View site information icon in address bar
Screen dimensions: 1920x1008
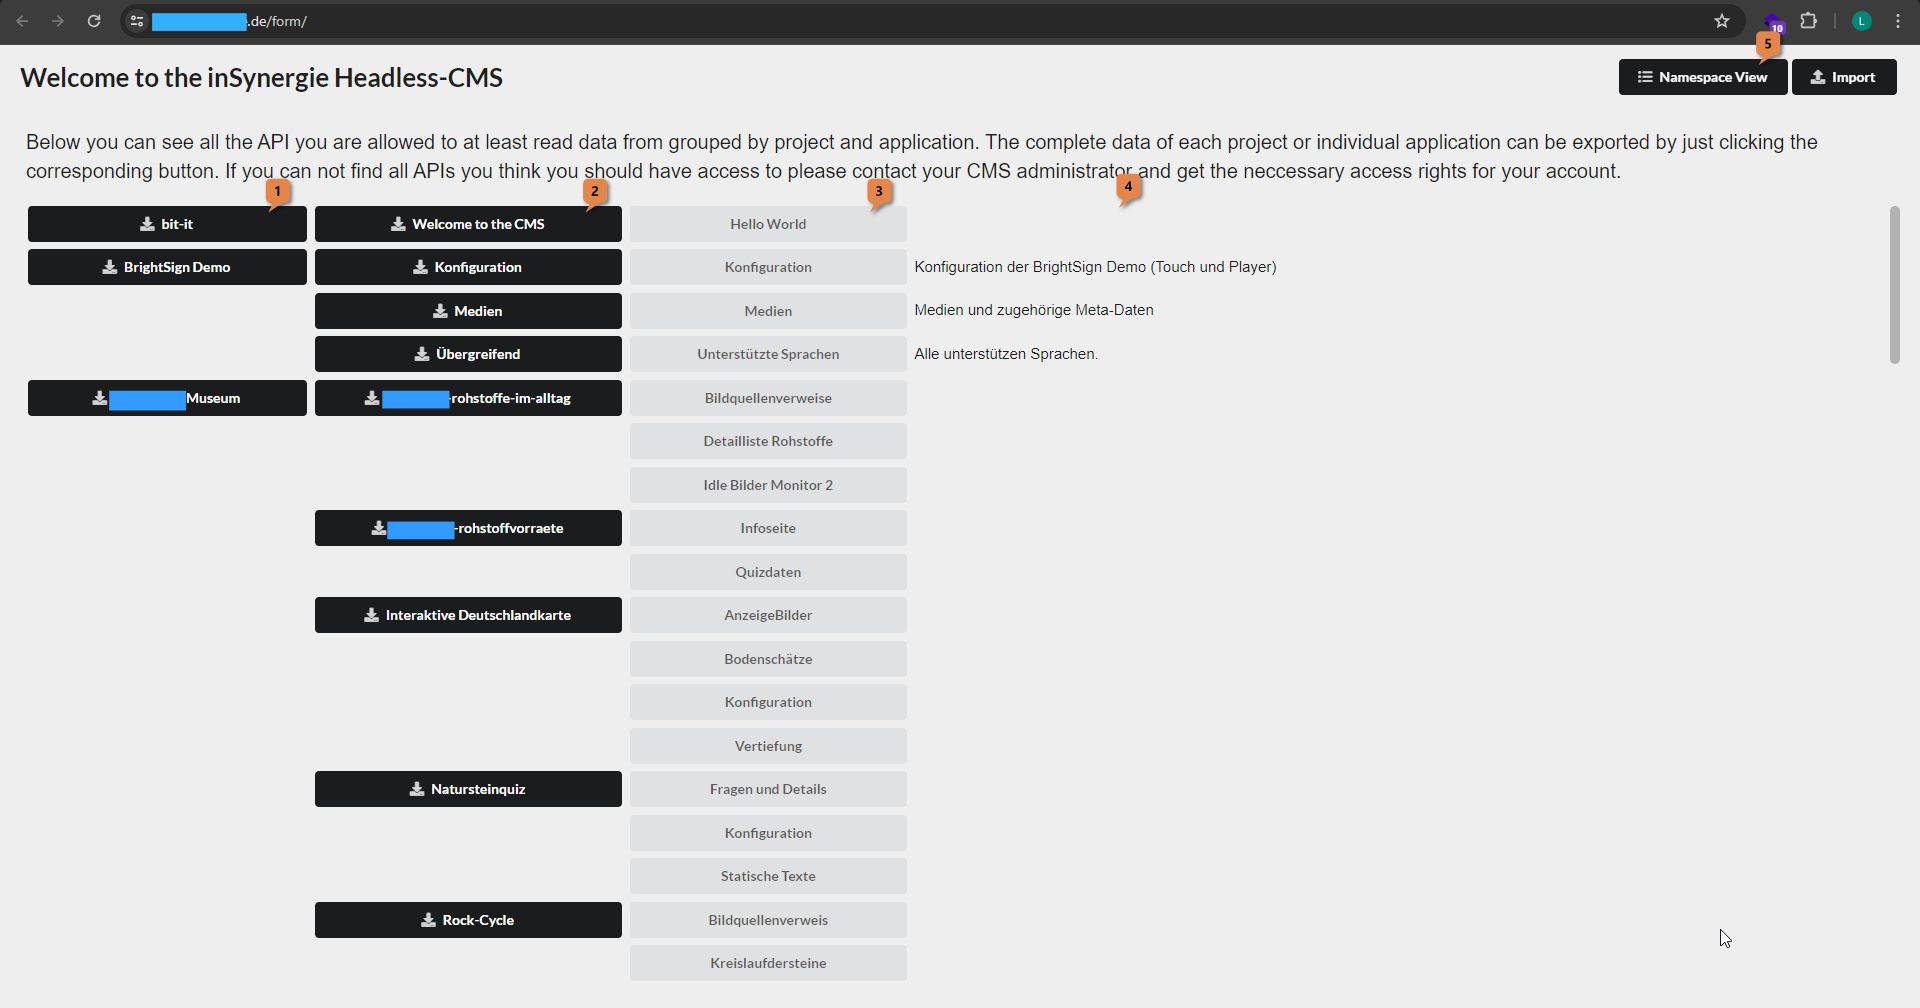pyautogui.click(x=138, y=21)
